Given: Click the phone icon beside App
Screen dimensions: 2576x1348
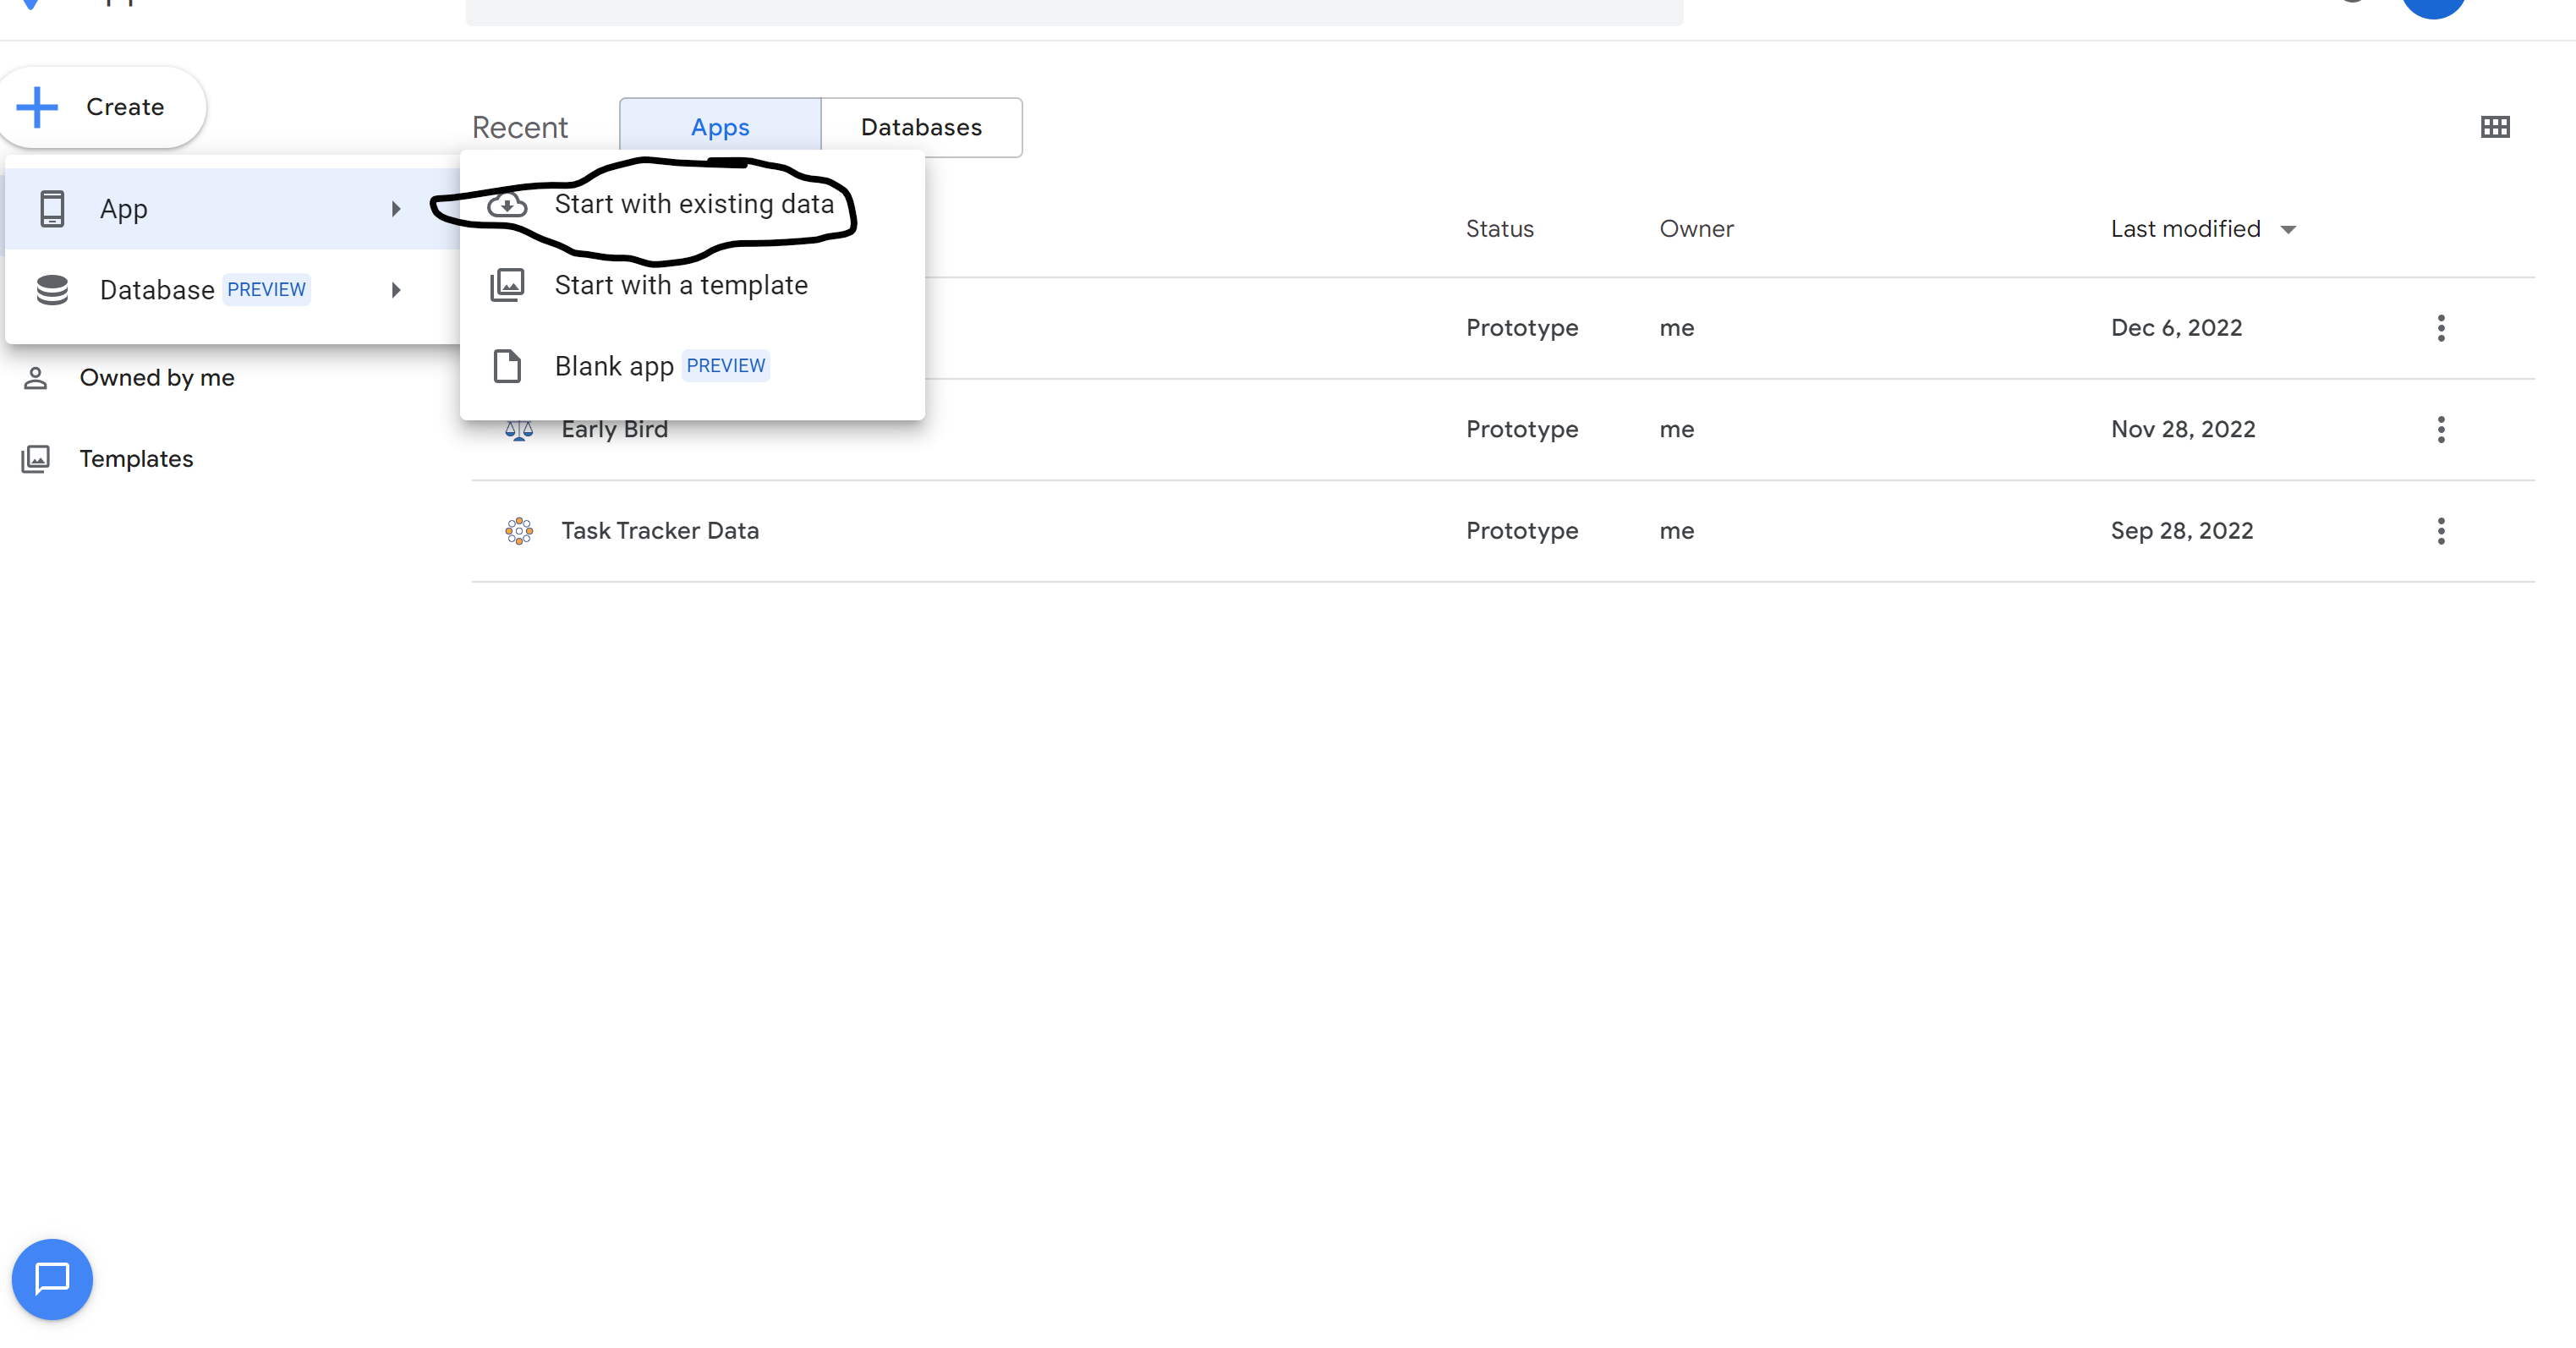Looking at the screenshot, I should coord(52,209).
